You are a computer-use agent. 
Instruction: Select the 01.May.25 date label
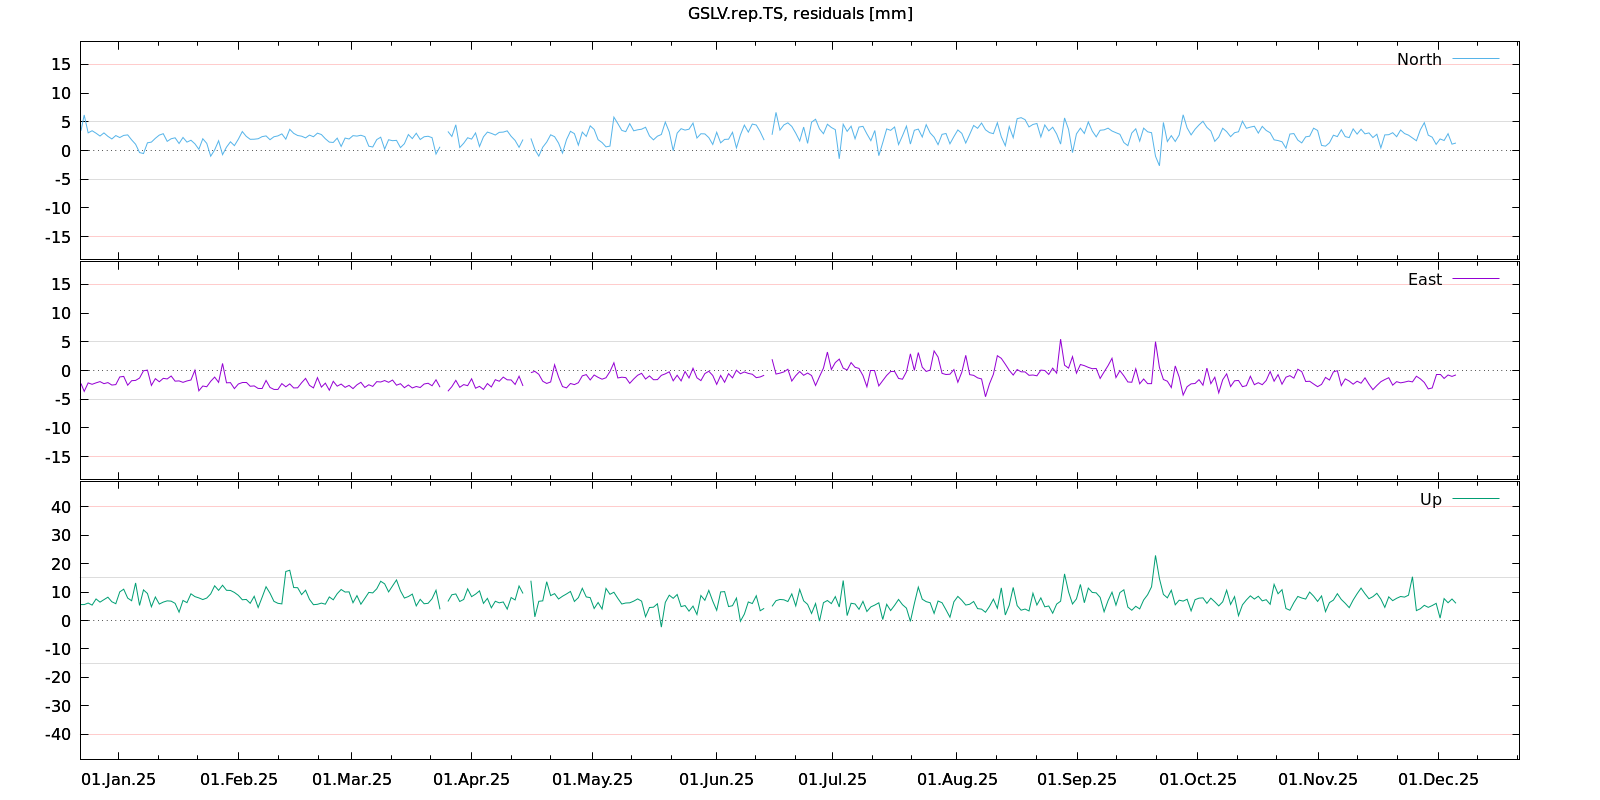coord(592,780)
